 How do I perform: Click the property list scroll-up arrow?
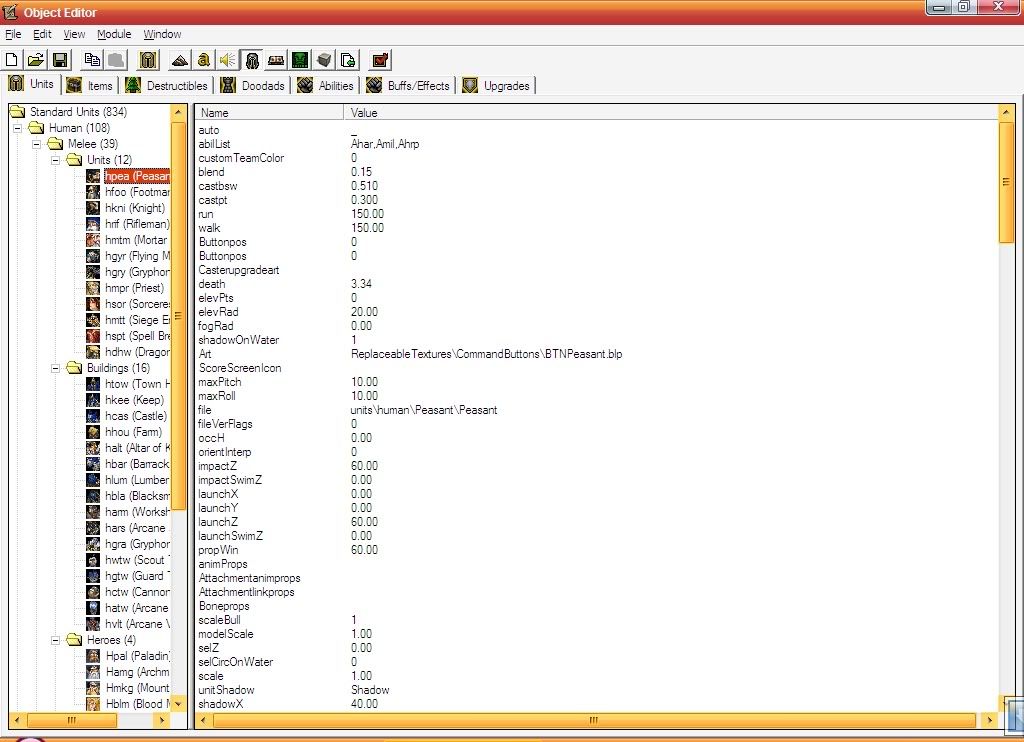coord(1006,113)
